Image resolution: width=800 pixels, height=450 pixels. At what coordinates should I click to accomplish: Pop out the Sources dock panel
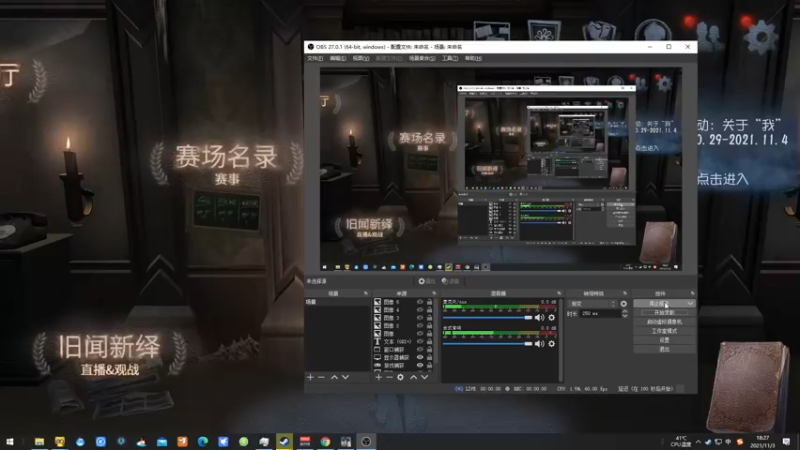(434, 293)
